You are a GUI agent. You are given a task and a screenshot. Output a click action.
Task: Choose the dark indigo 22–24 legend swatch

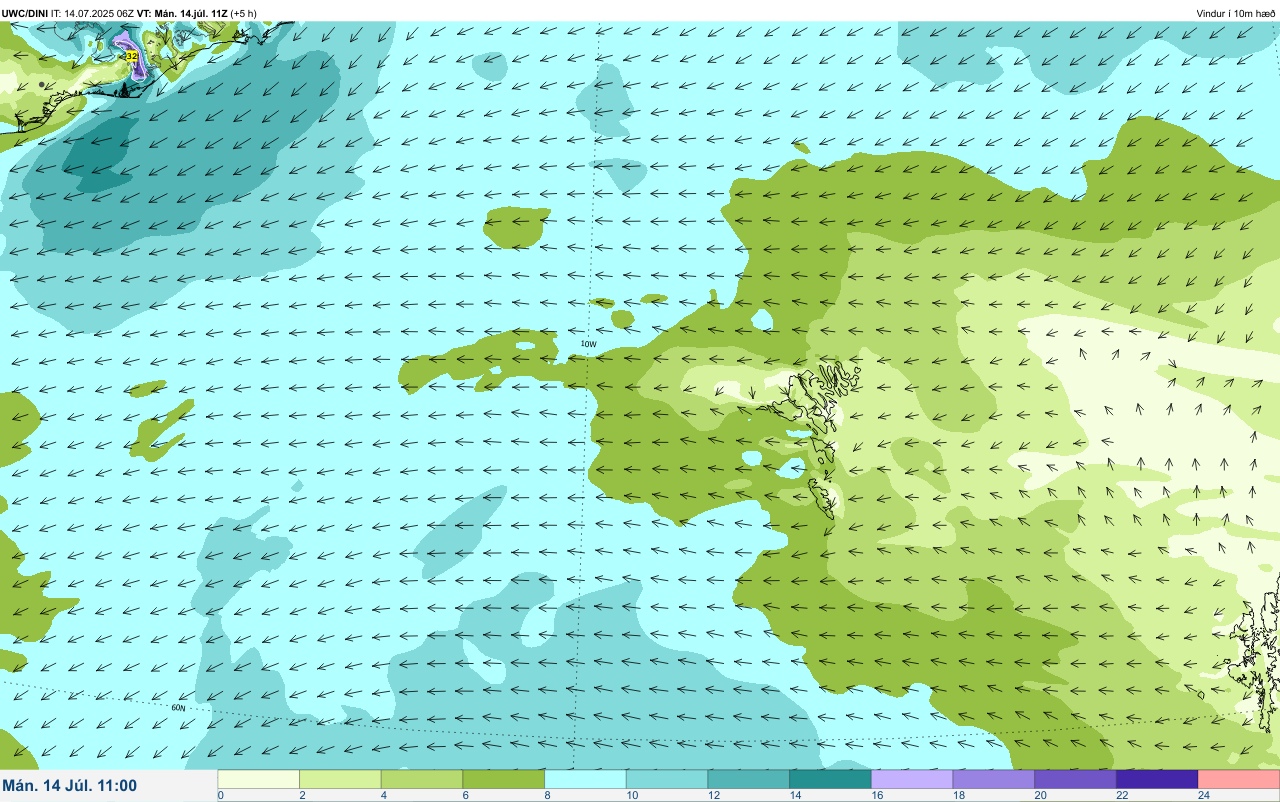[x=1157, y=779]
